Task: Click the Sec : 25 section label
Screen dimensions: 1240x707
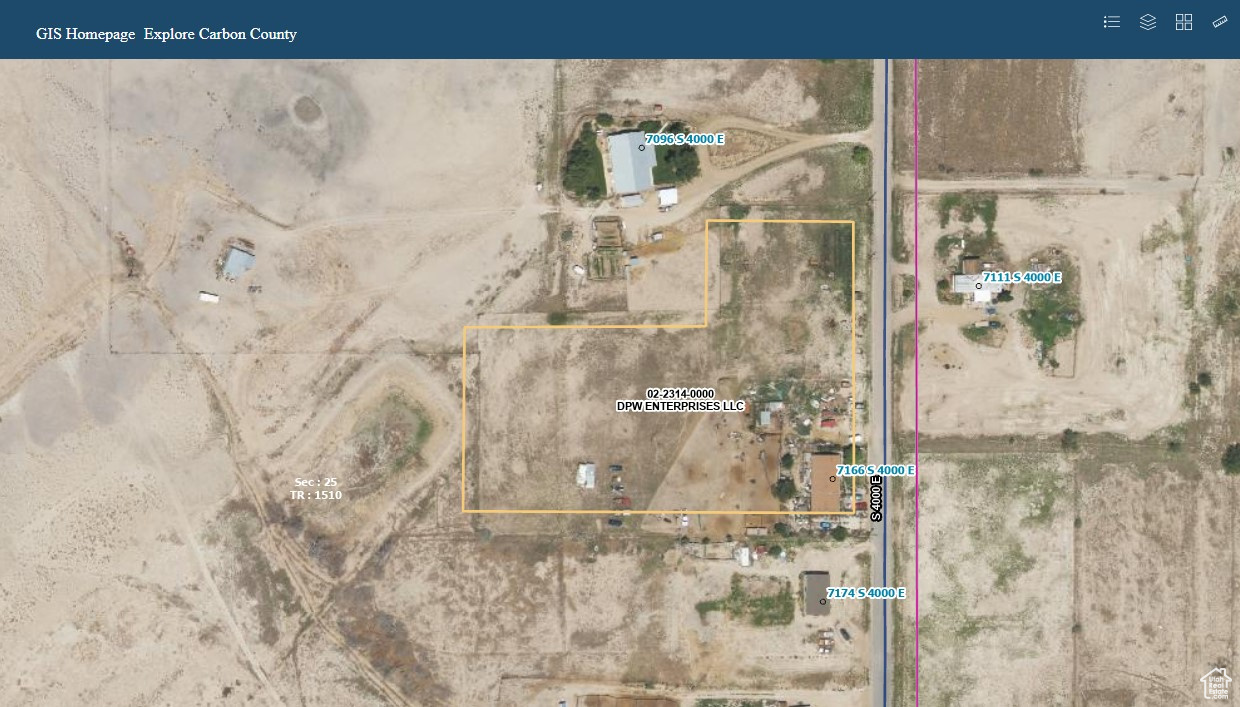Action: point(315,482)
